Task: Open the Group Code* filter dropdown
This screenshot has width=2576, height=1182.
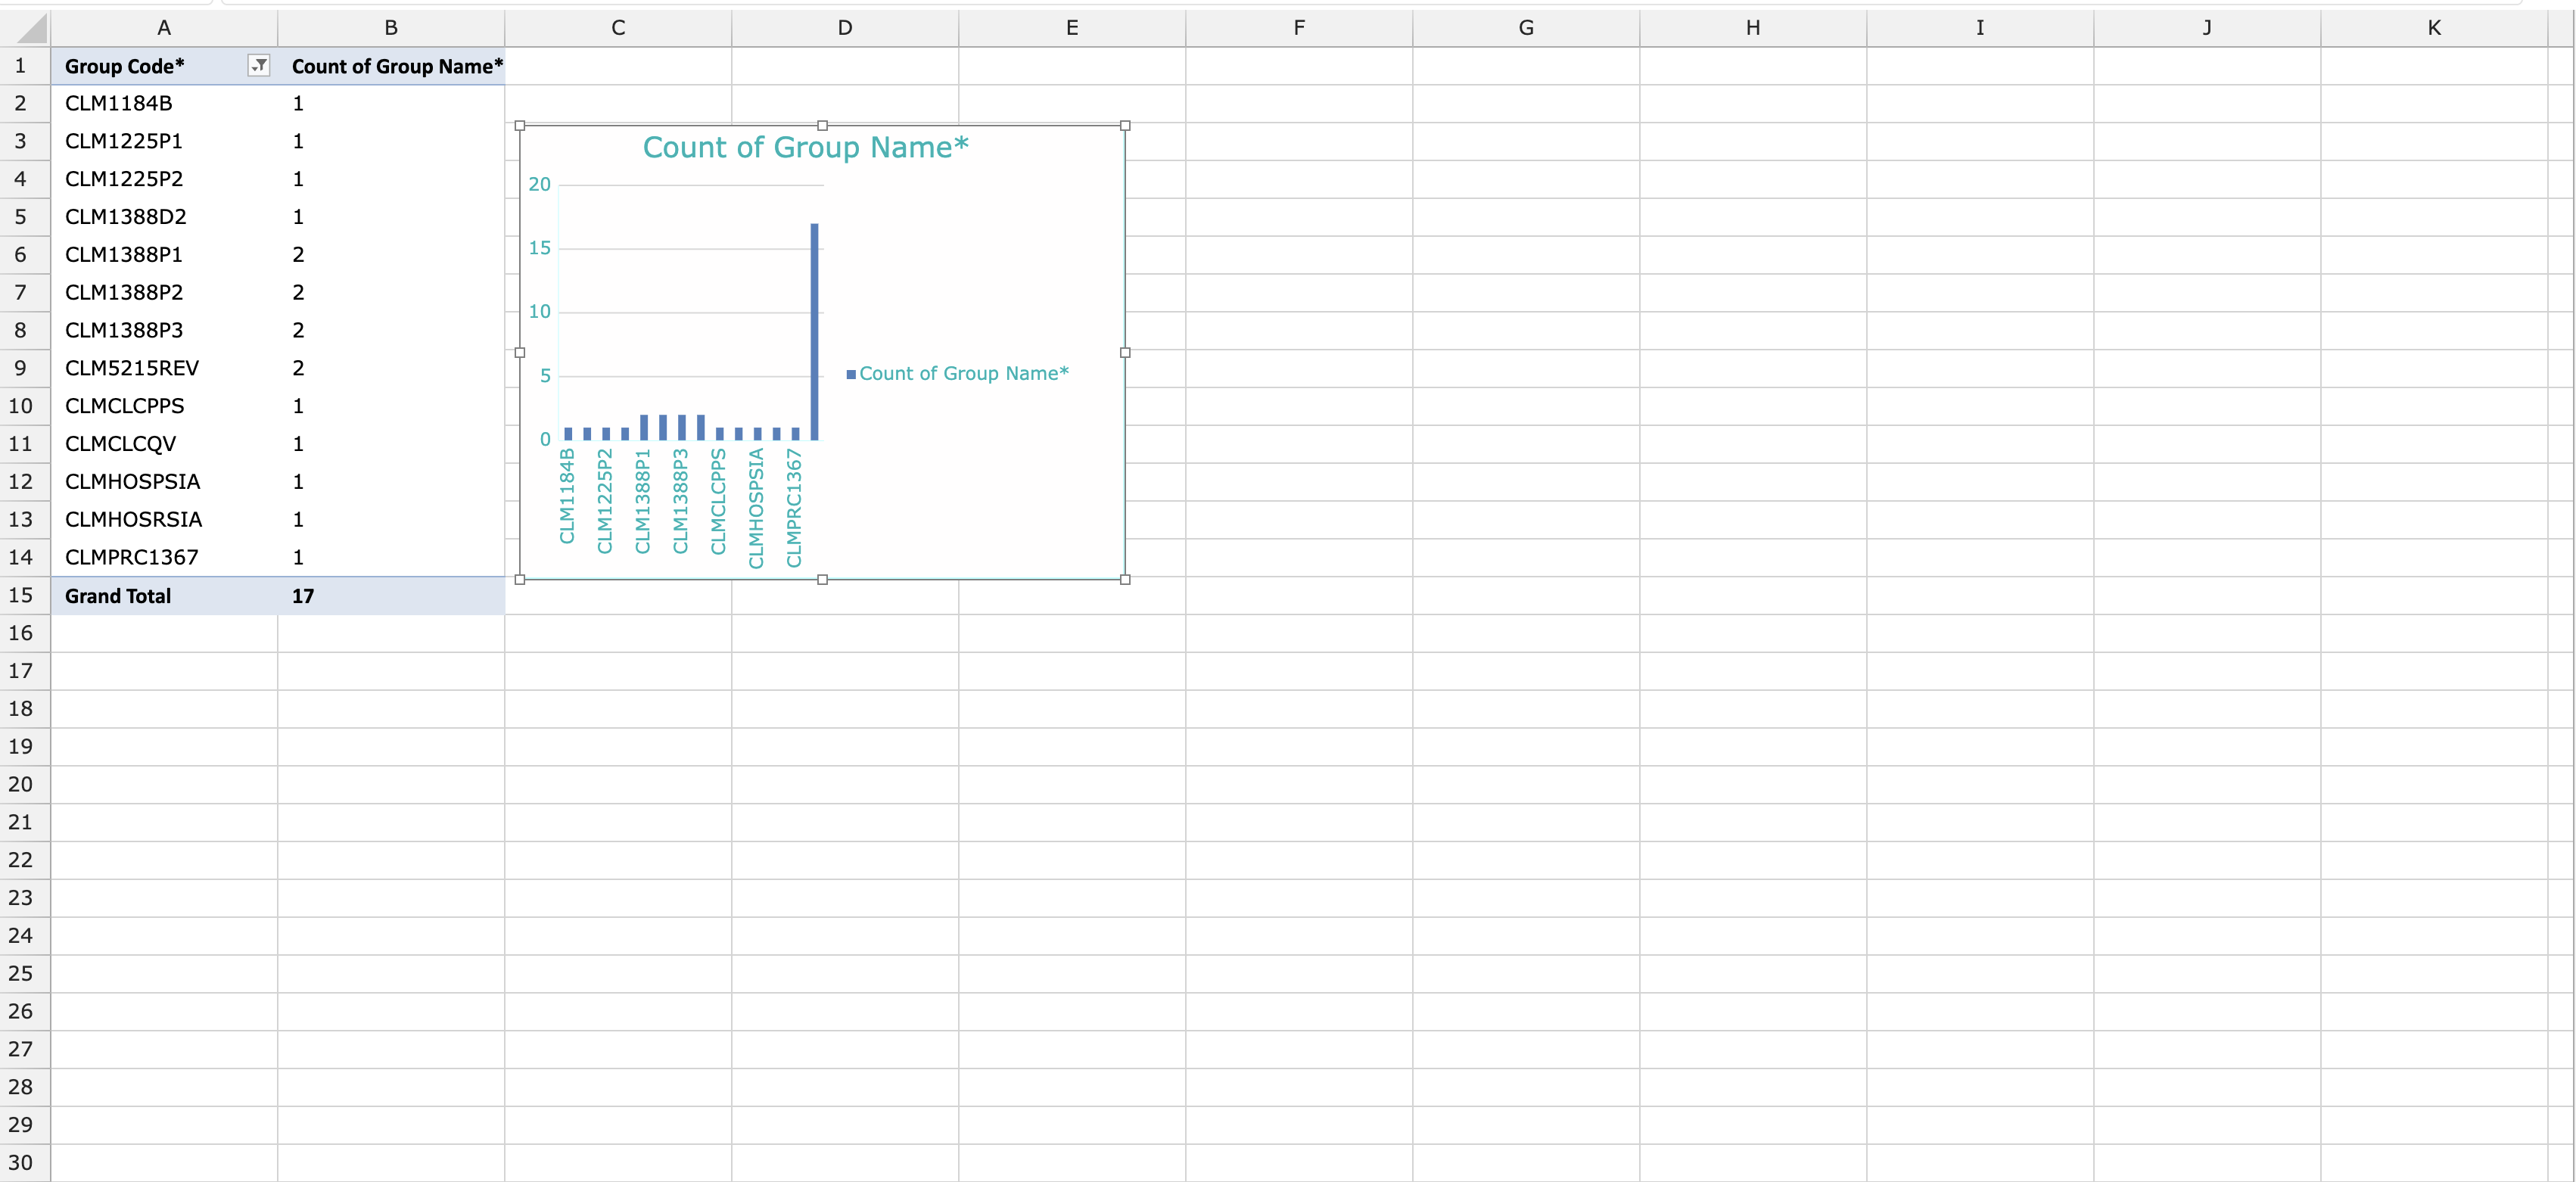Action: [x=259, y=66]
